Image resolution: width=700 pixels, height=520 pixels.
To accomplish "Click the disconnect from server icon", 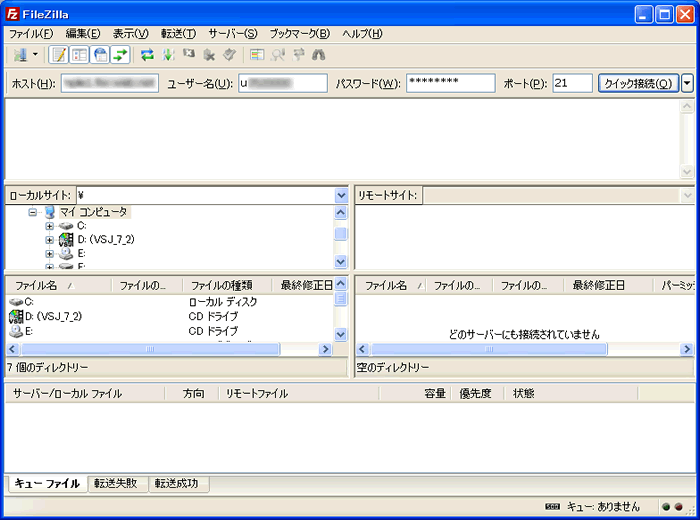I will [209, 55].
